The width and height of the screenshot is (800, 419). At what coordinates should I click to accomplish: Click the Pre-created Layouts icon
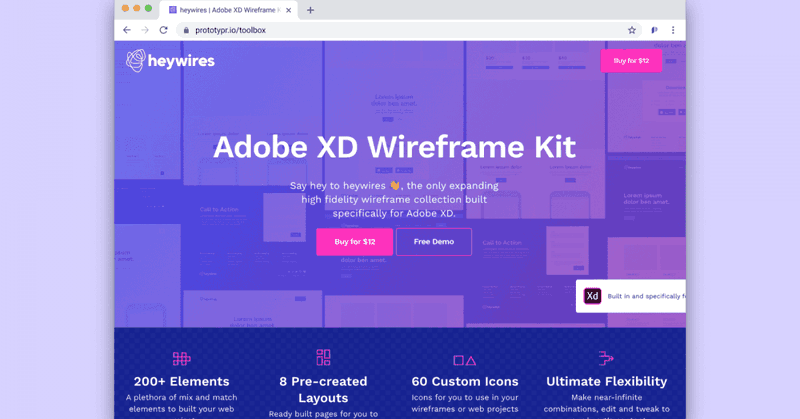pos(323,357)
